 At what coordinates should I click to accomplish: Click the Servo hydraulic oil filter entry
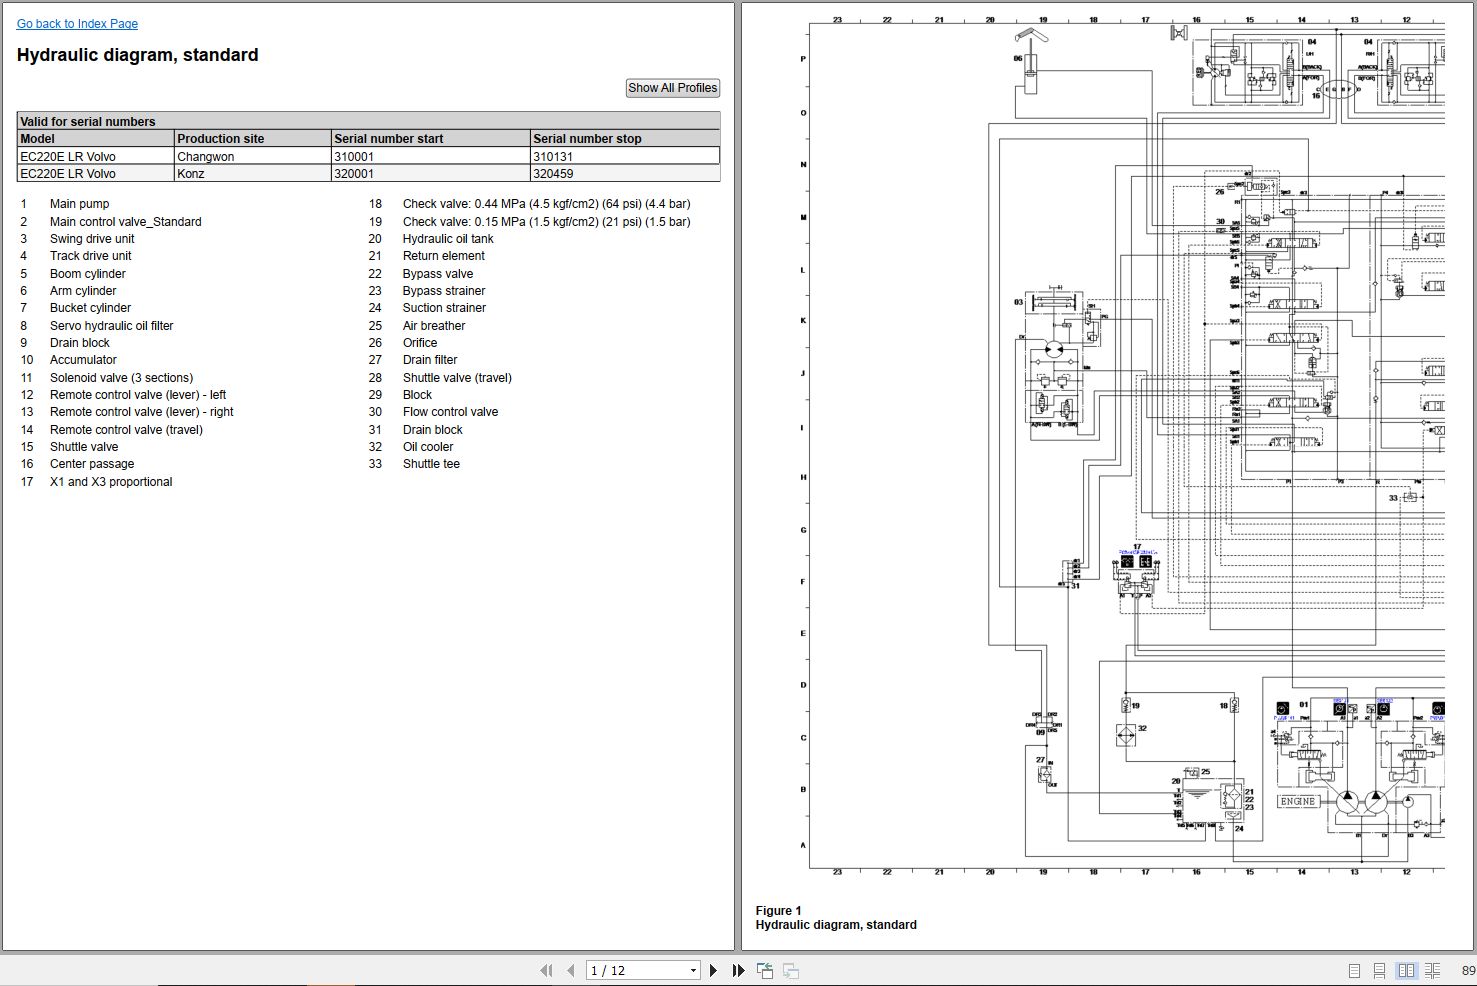tap(112, 326)
